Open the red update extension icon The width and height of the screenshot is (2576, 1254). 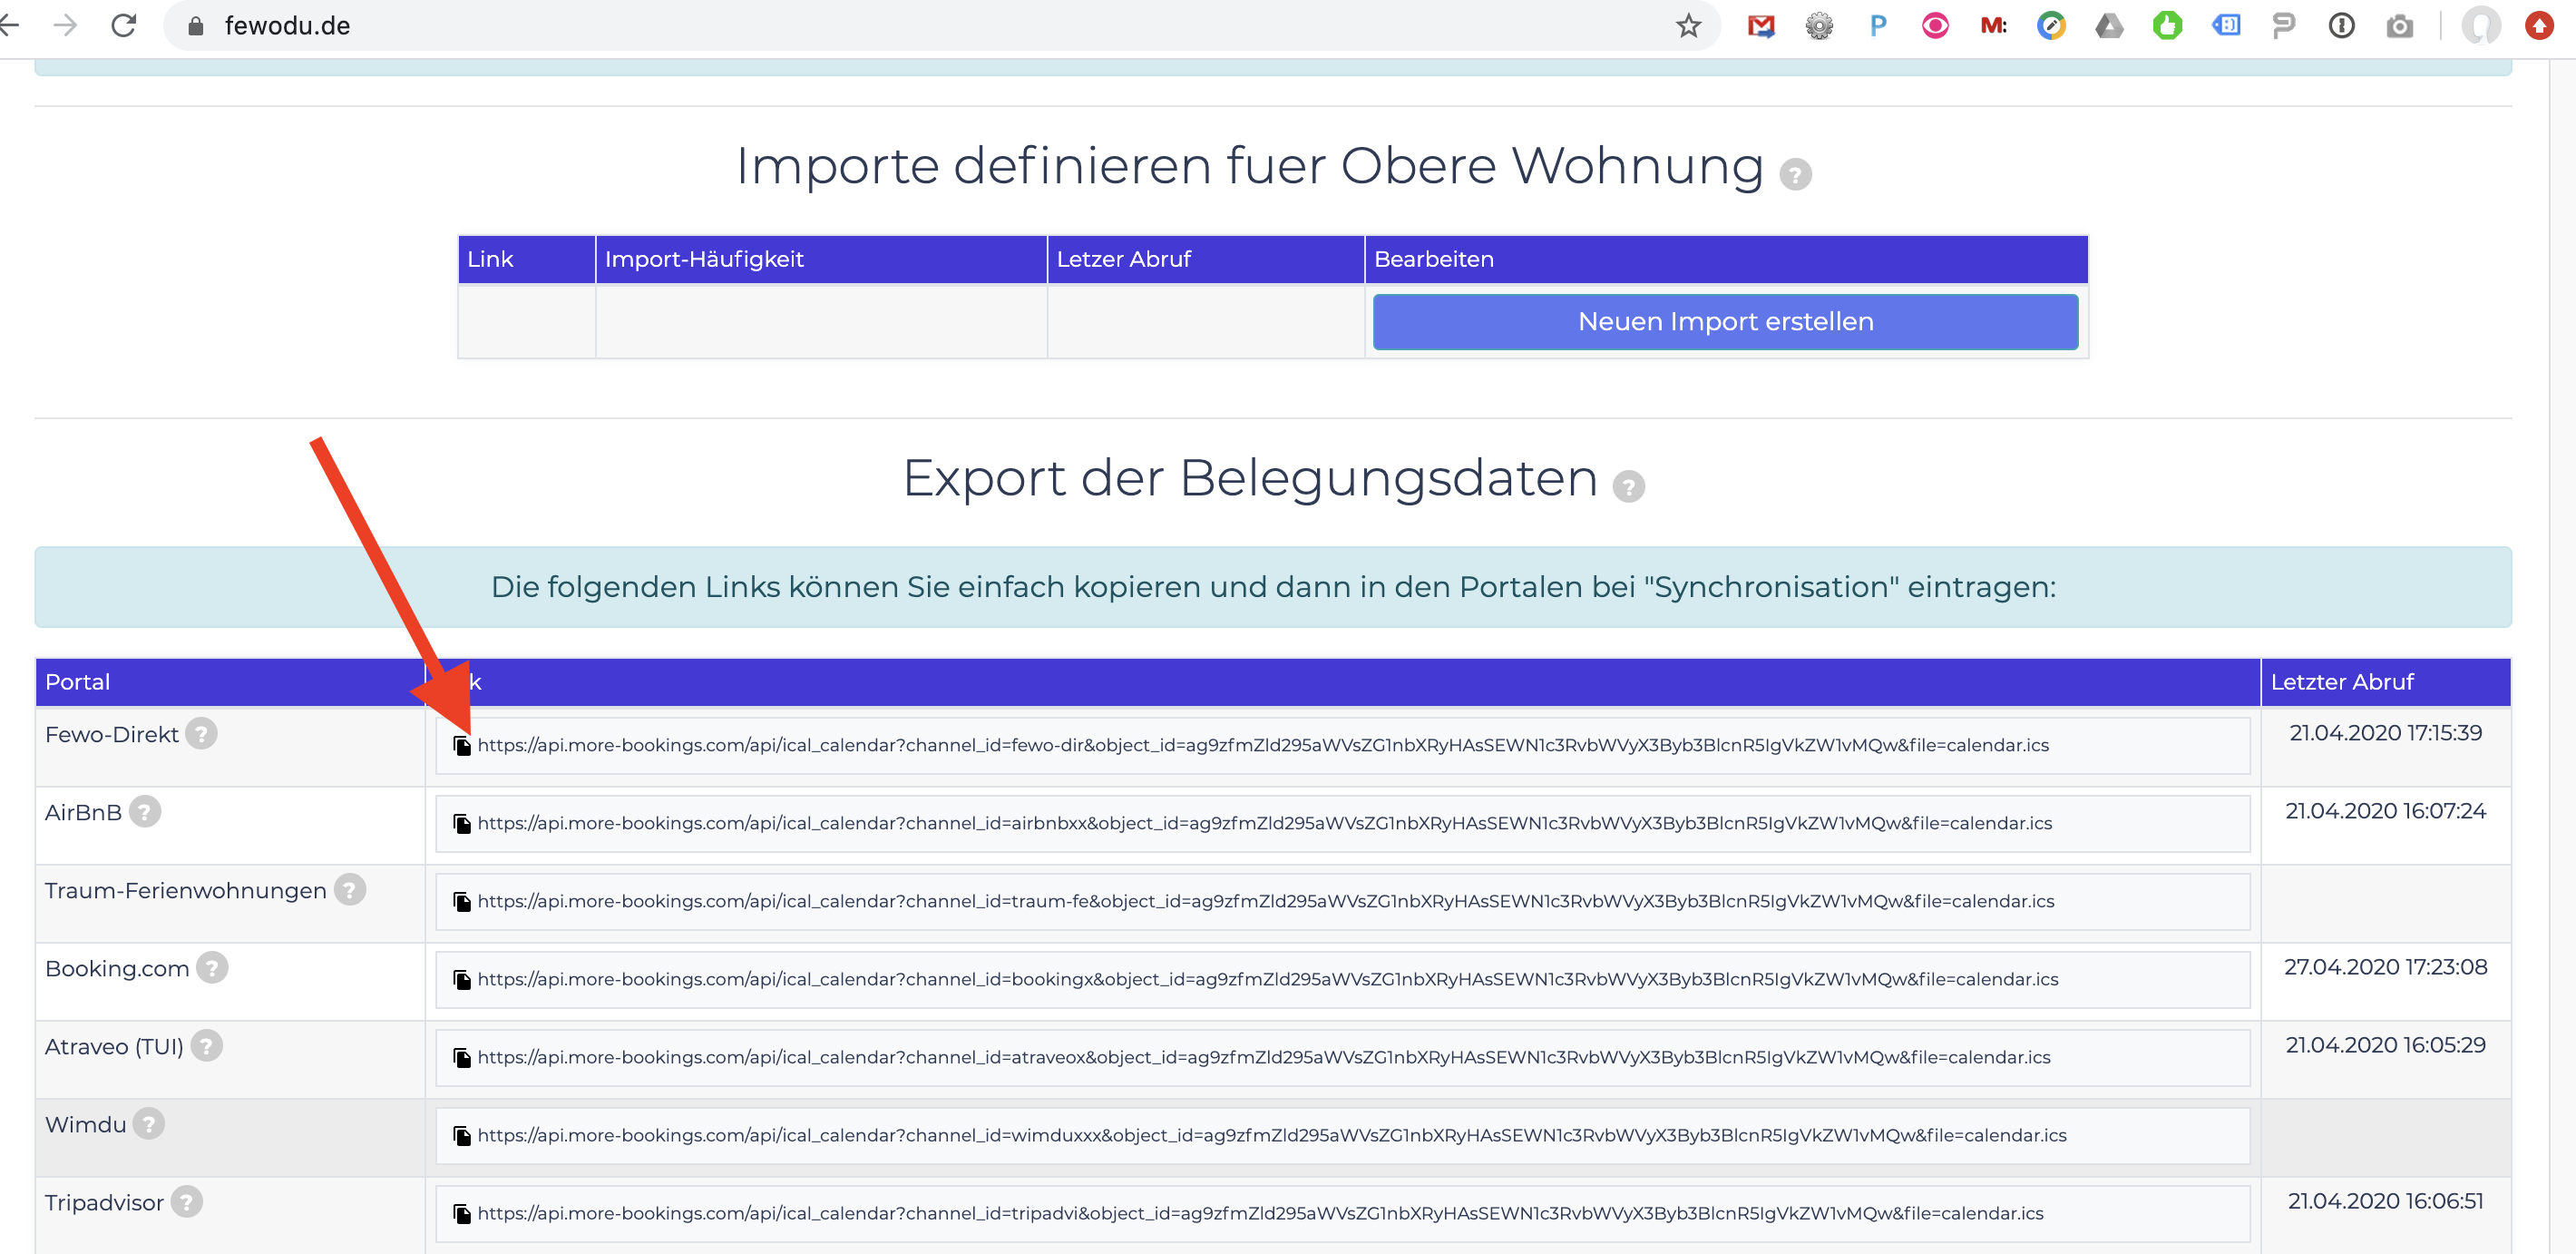click(2538, 26)
